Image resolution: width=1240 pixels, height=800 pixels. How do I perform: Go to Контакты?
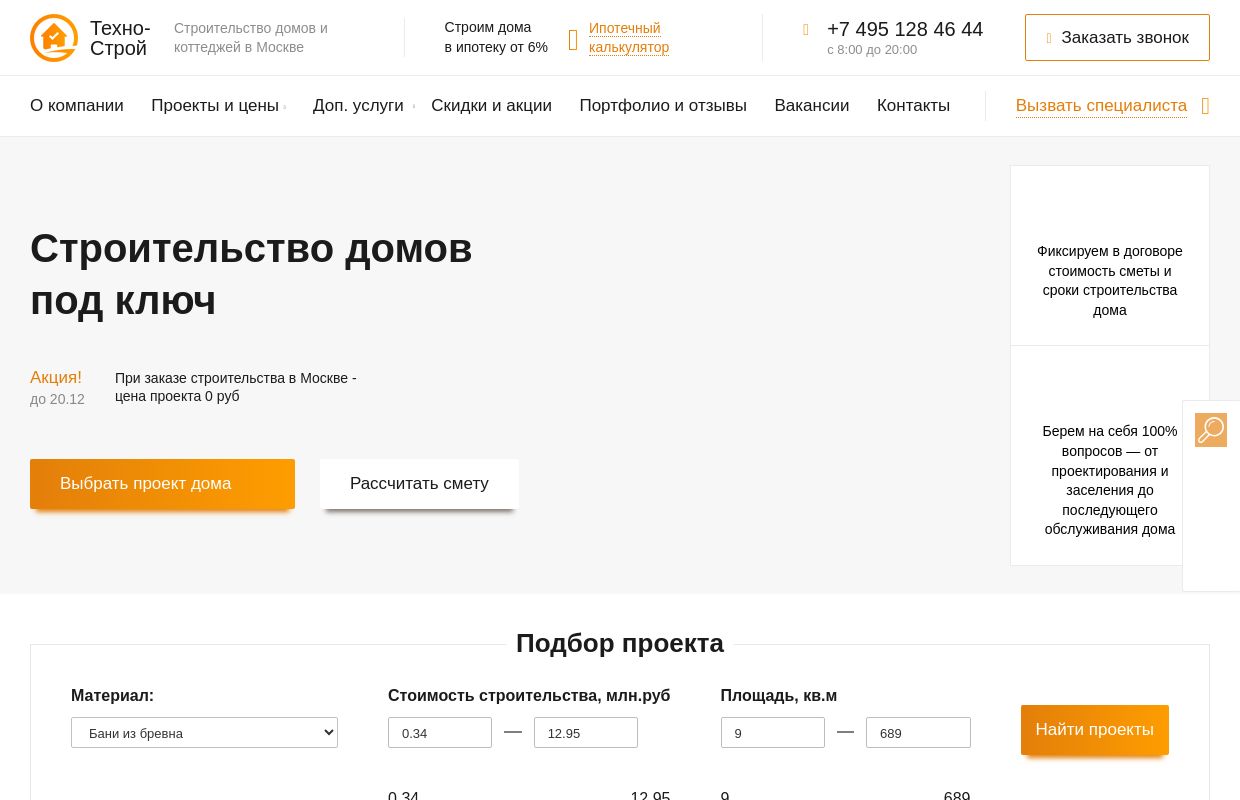913,105
